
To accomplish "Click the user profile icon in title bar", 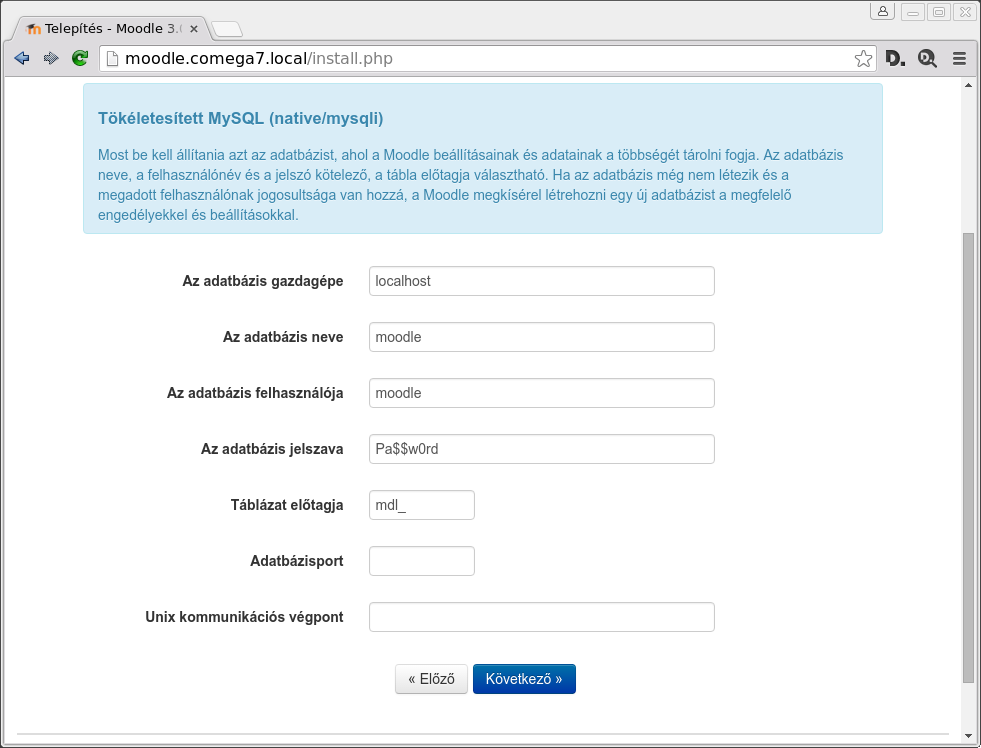I will pos(883,11).
